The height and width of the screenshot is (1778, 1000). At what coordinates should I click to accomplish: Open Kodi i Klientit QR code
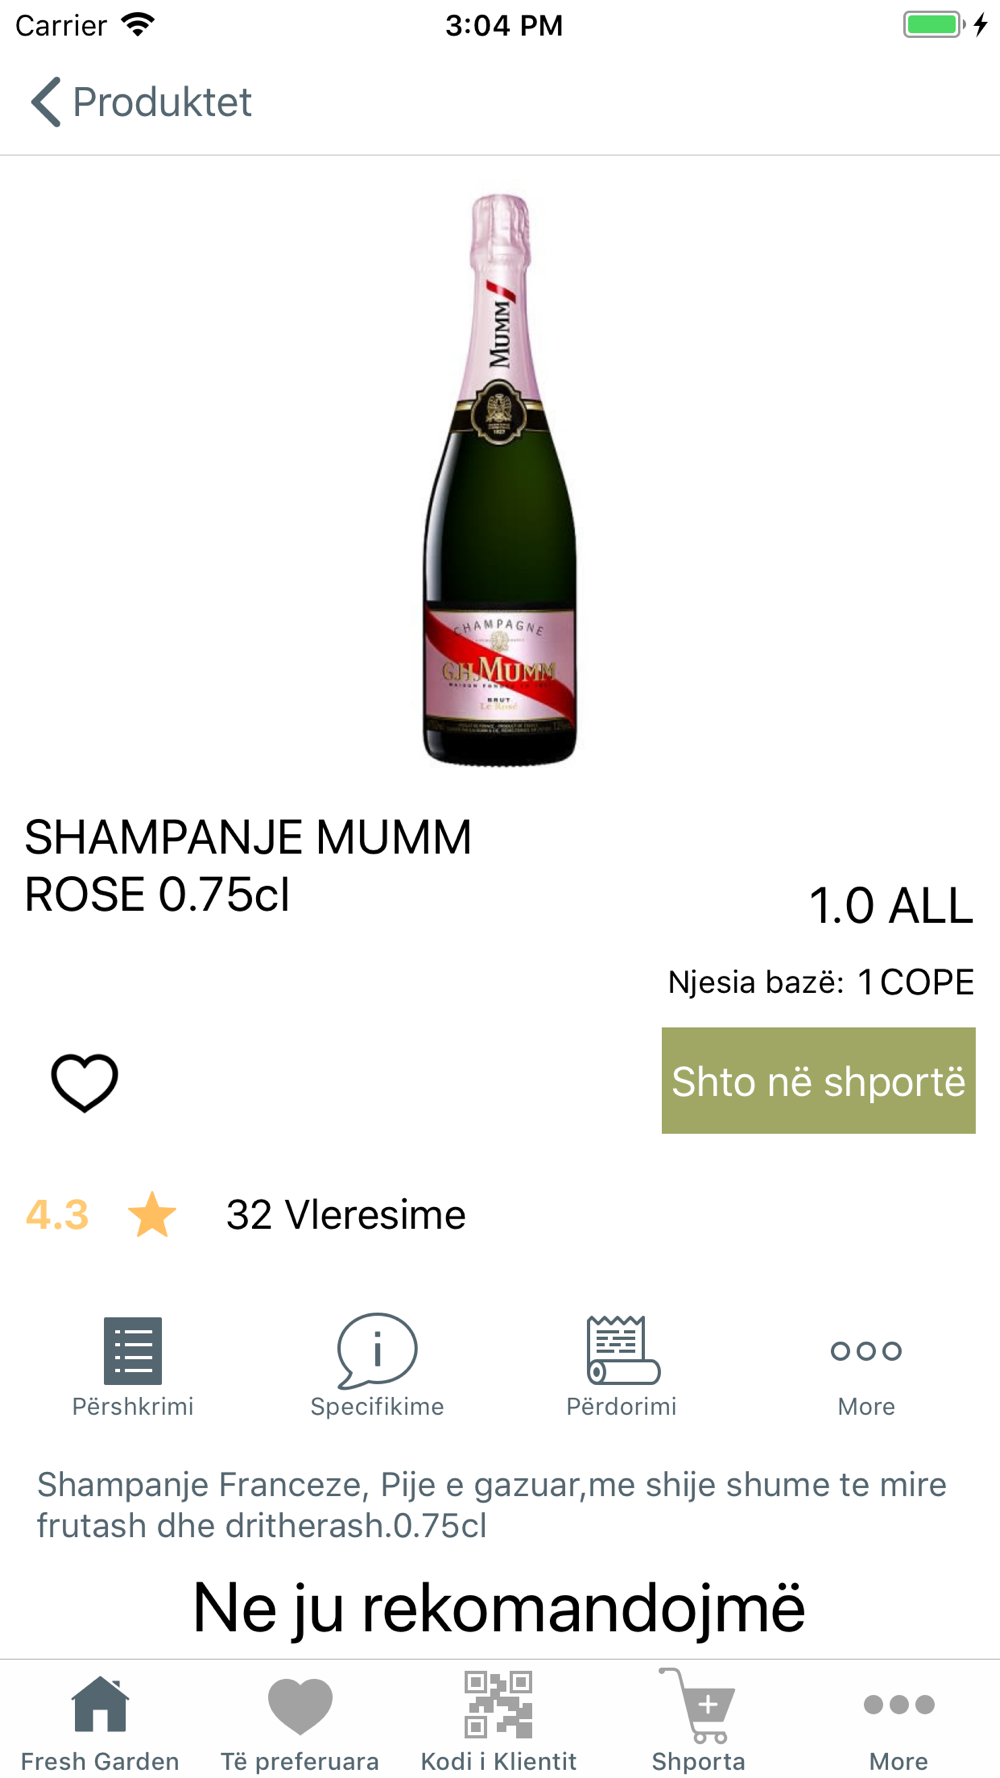[499, 1720]
